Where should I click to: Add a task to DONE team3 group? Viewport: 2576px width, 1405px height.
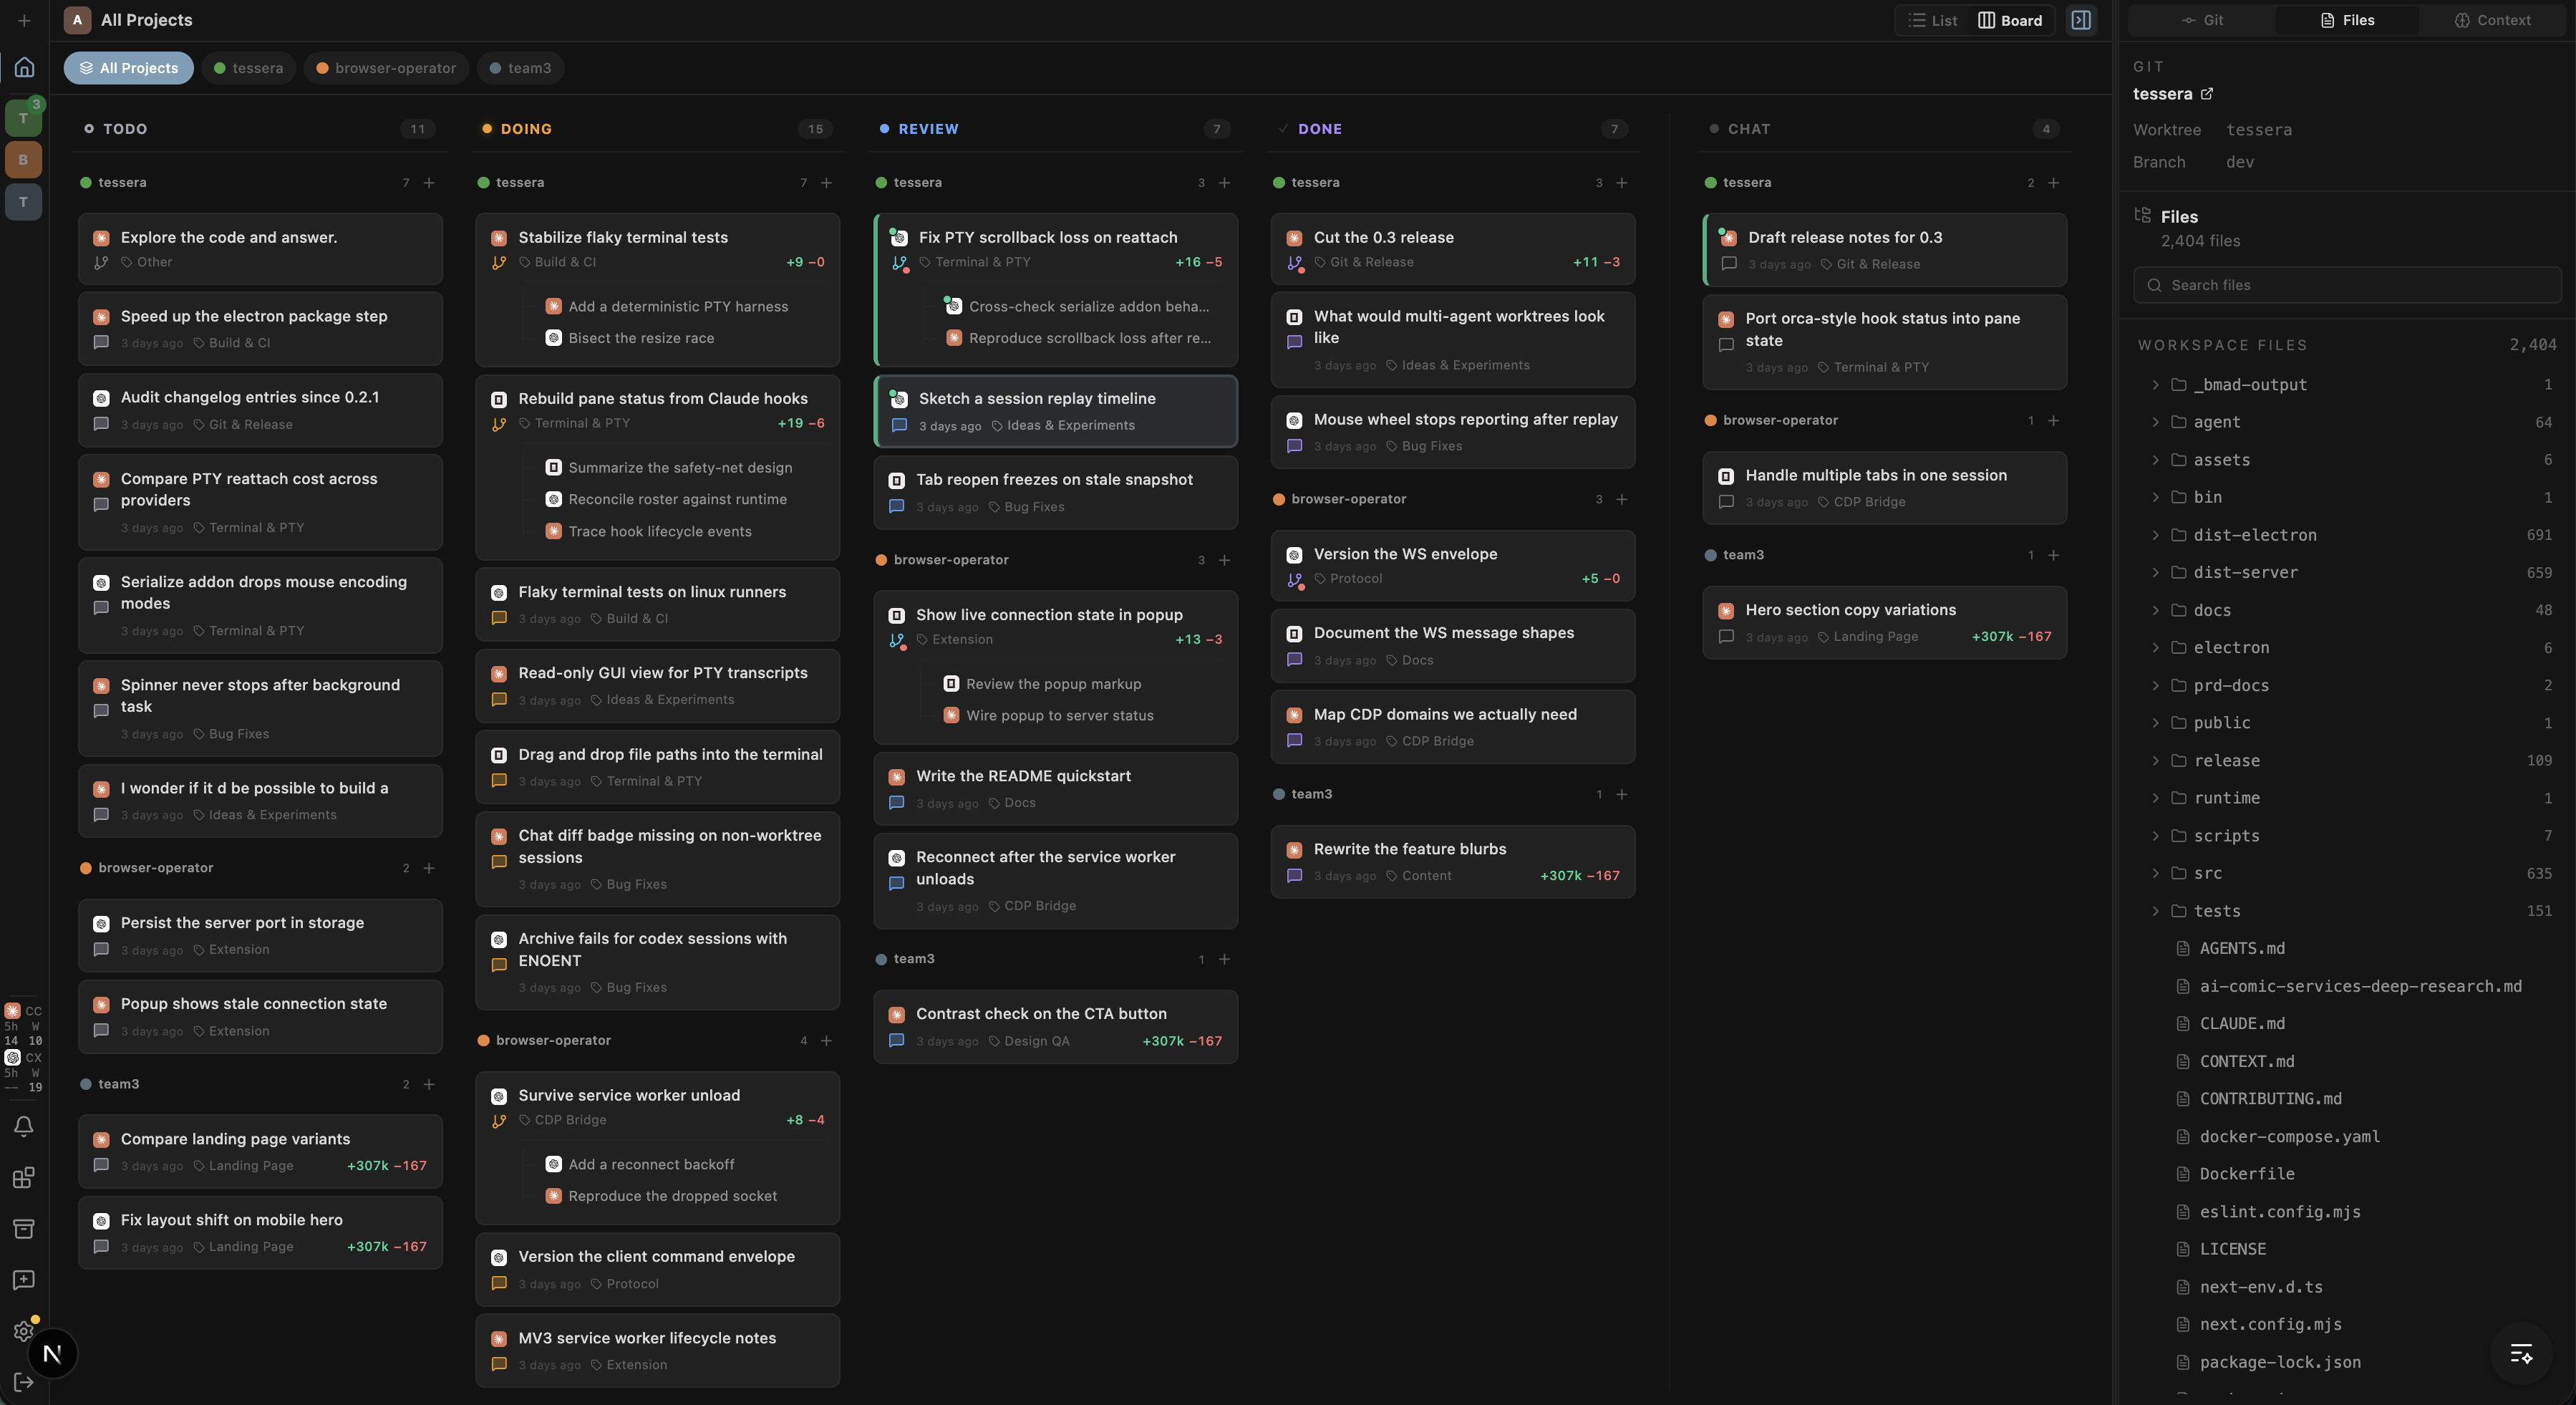pos(1621,794)
